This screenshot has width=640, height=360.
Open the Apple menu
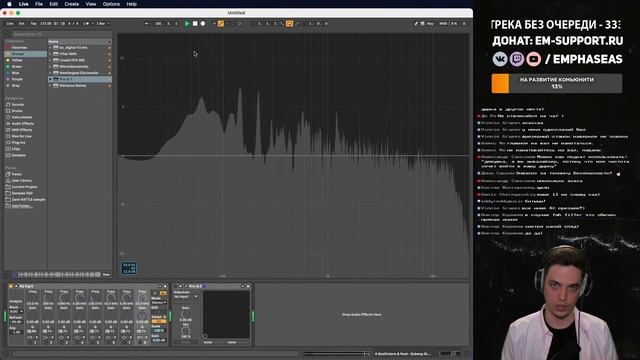tap(9, 4)
